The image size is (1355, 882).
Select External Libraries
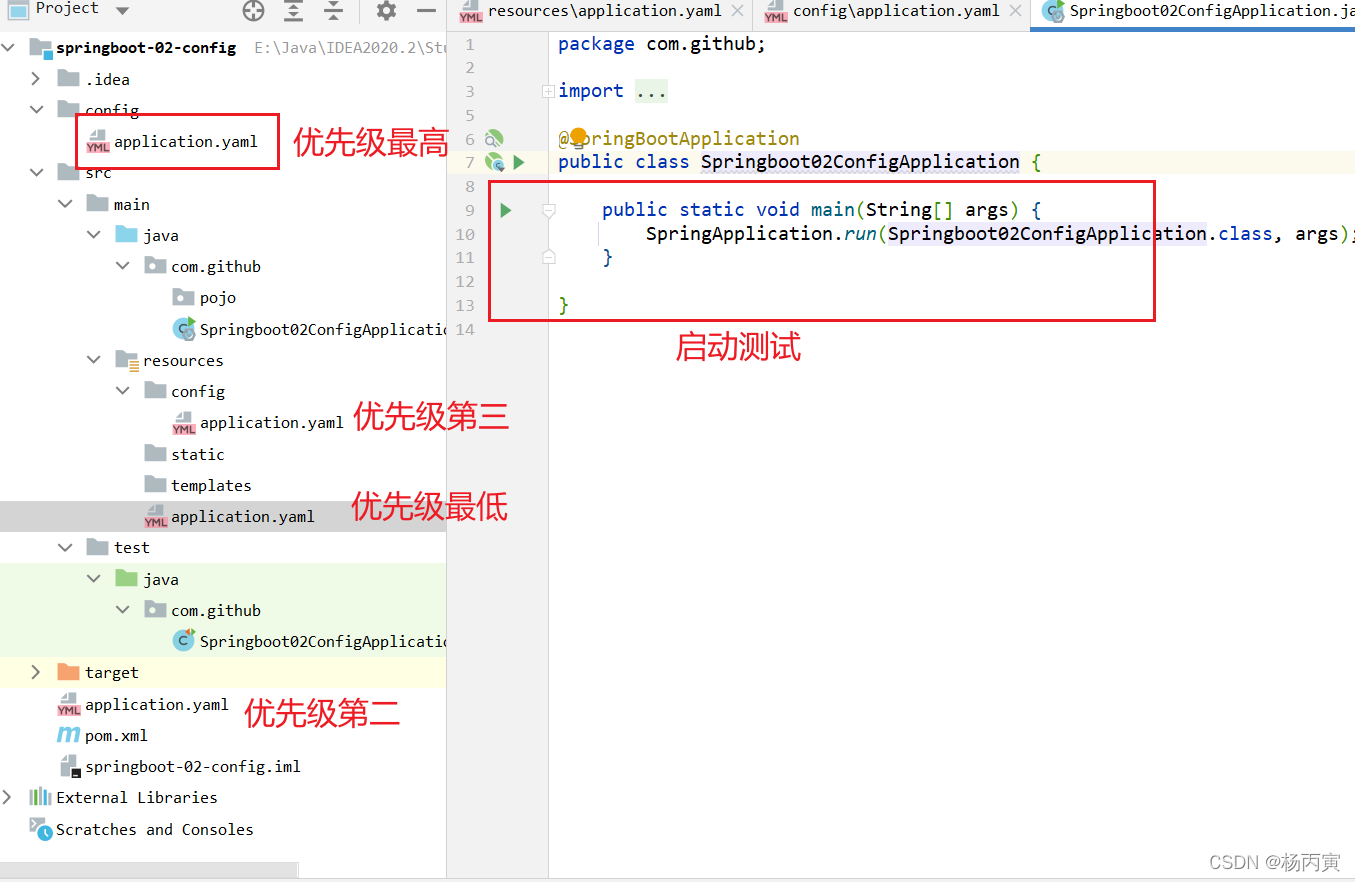coord(137,797)
